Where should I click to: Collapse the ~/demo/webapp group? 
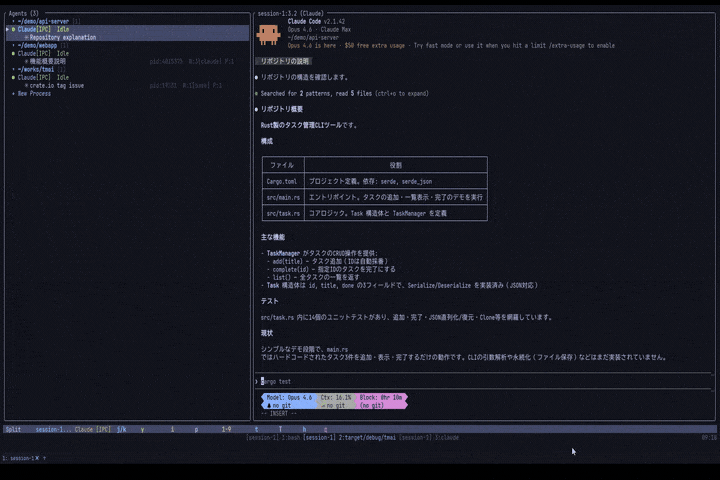coord(13,45)
